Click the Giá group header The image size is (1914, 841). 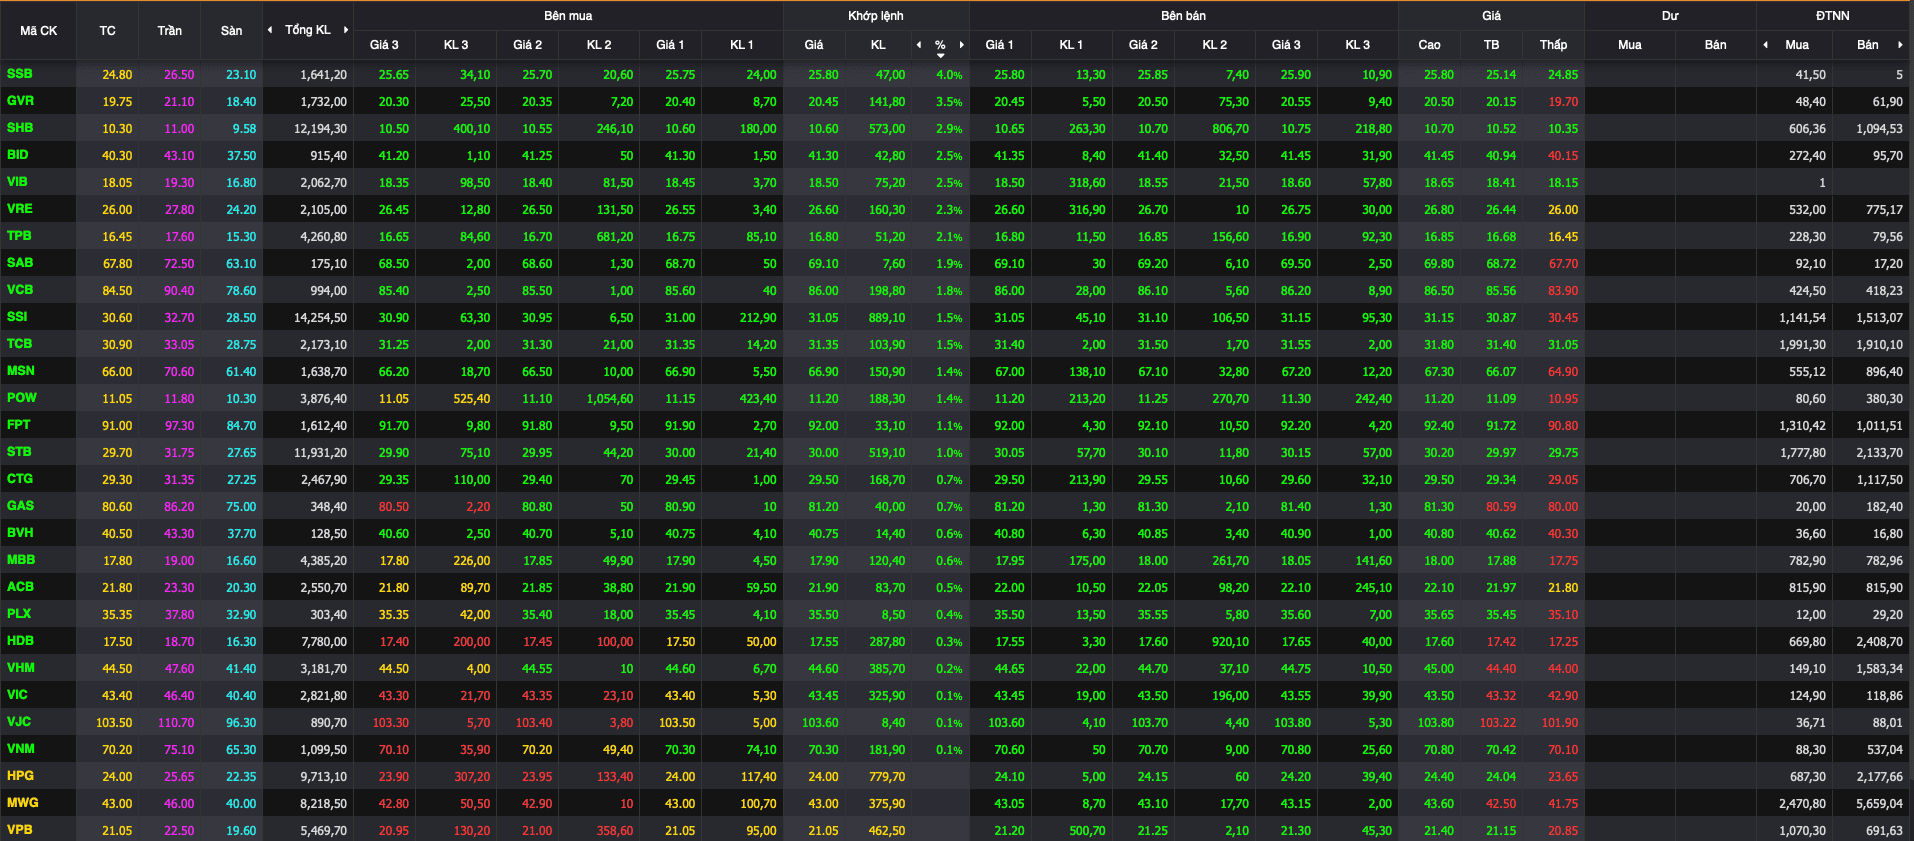[x=1491, y=16]
